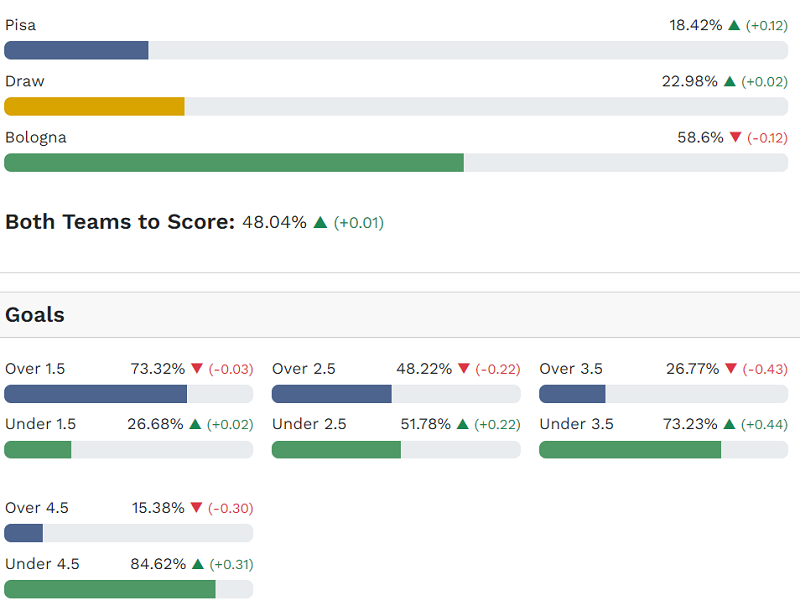This screenshot has height=616, width=800.
Task: Click green up arrow beside Draw 22.98%
Action: point(729,81)
